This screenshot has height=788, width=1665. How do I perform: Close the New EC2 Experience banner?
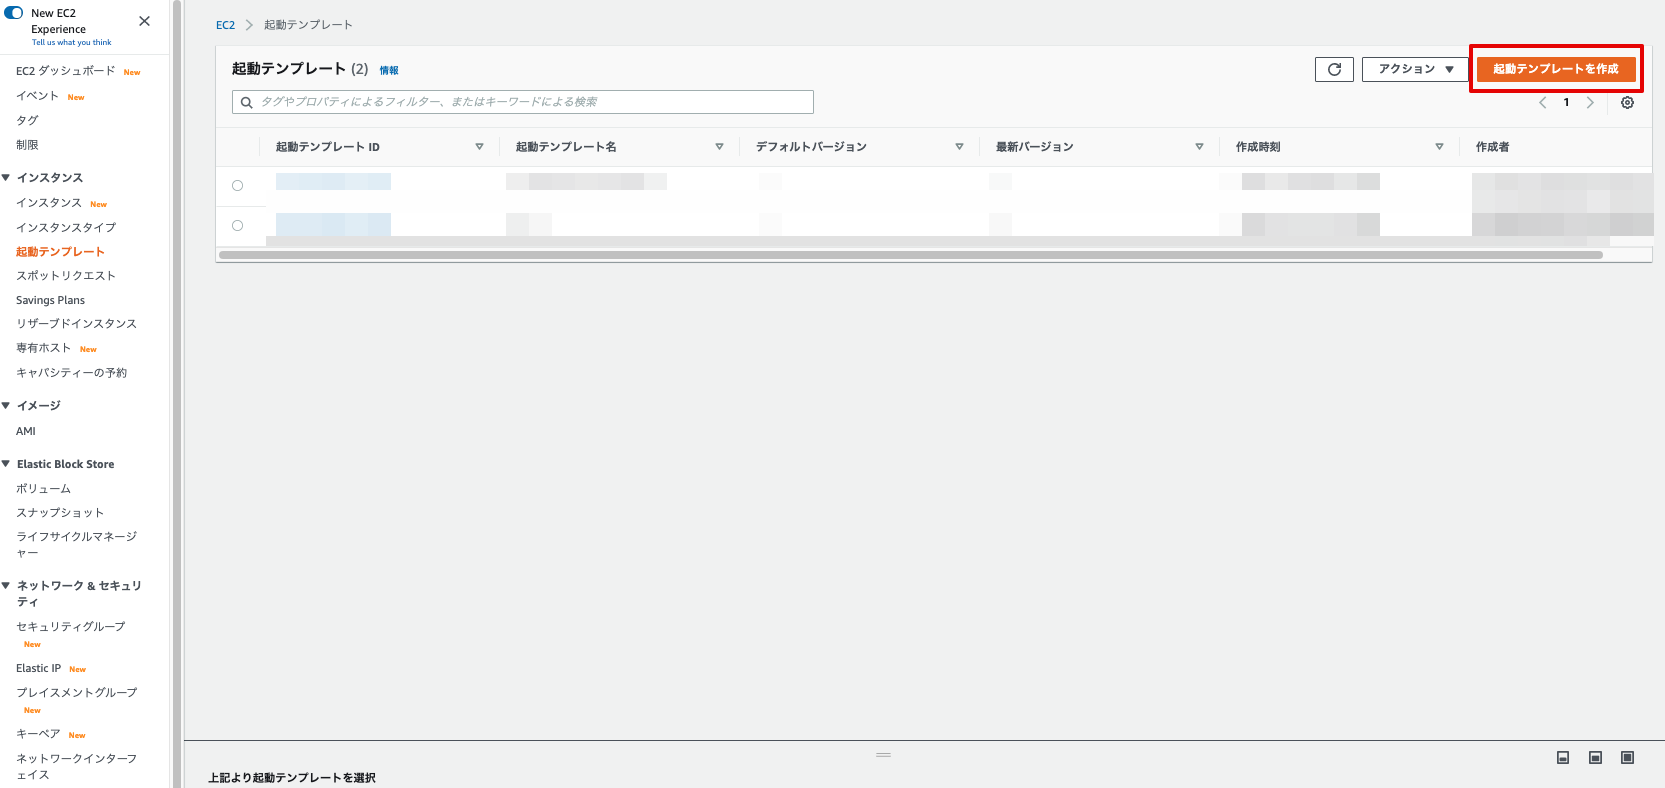coord(145,21)
